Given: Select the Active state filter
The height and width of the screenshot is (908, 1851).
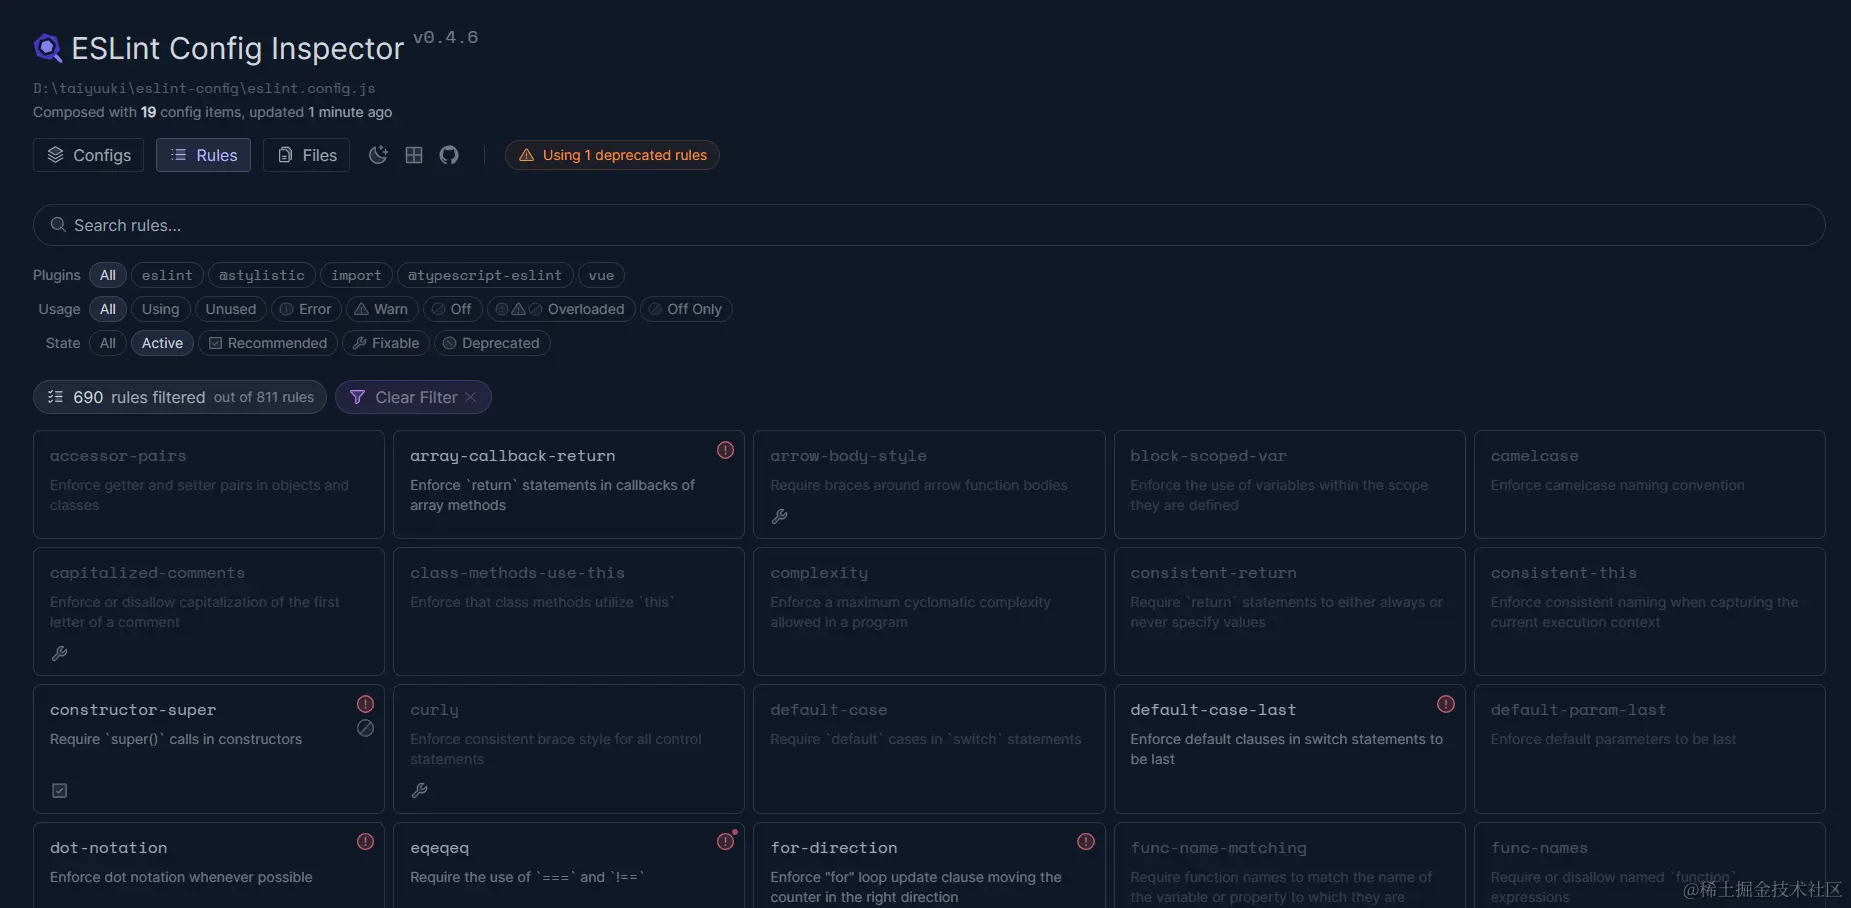Looking at the screenshot, I should [162, 343].
